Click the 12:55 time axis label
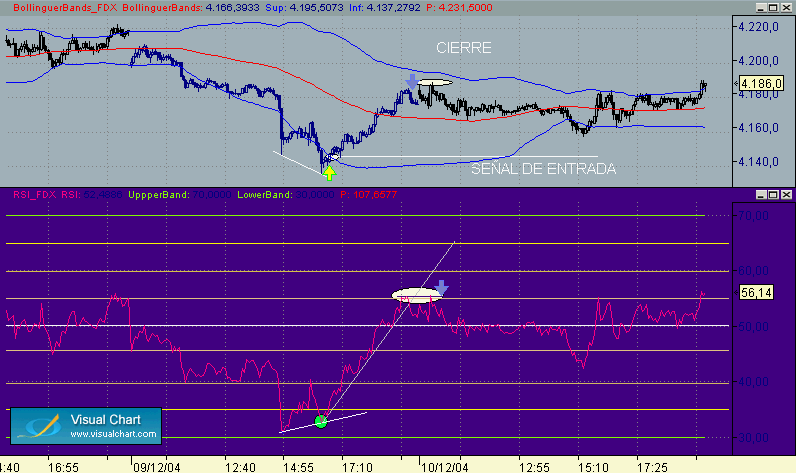 (x=534, y=467)
